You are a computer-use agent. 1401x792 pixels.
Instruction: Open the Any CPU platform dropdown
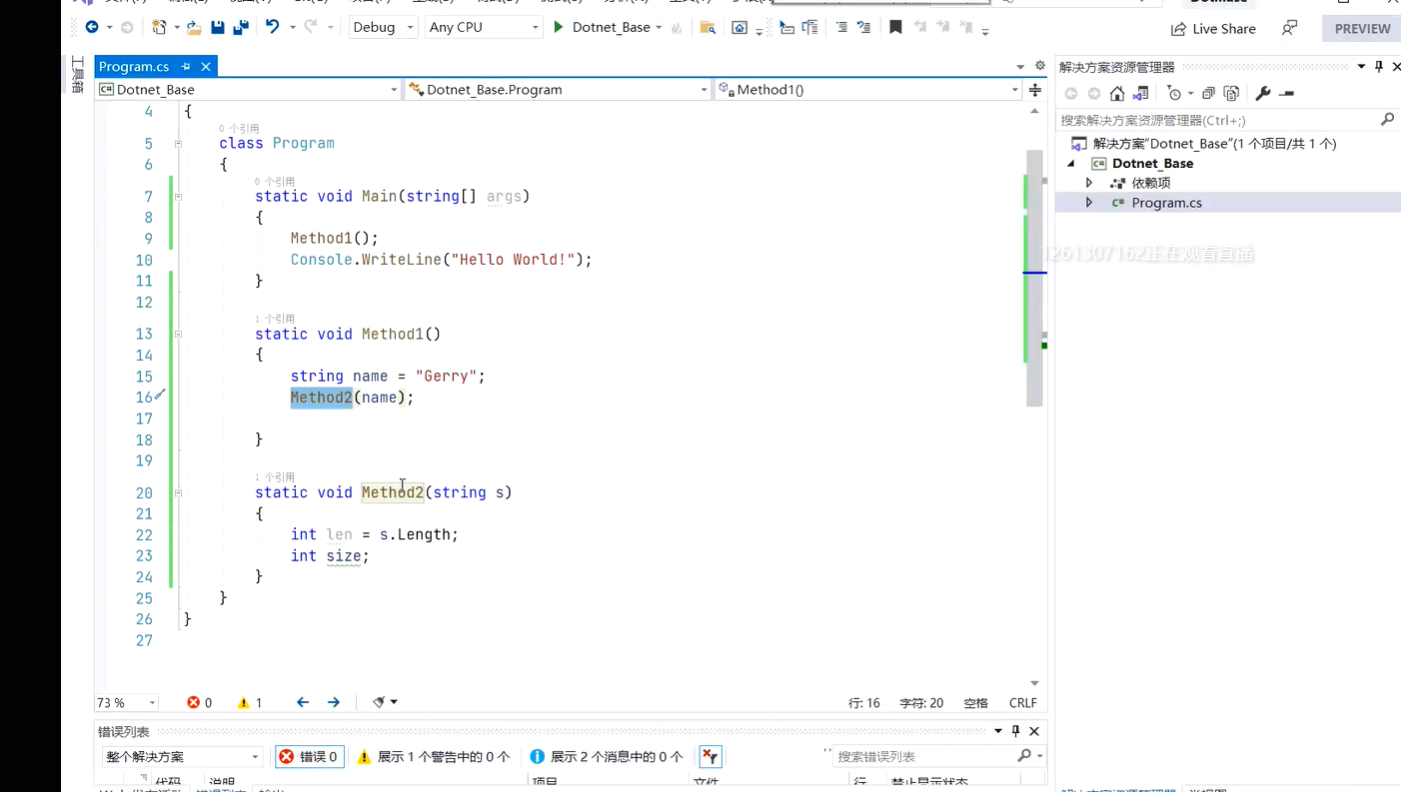(x=483, y=27)
